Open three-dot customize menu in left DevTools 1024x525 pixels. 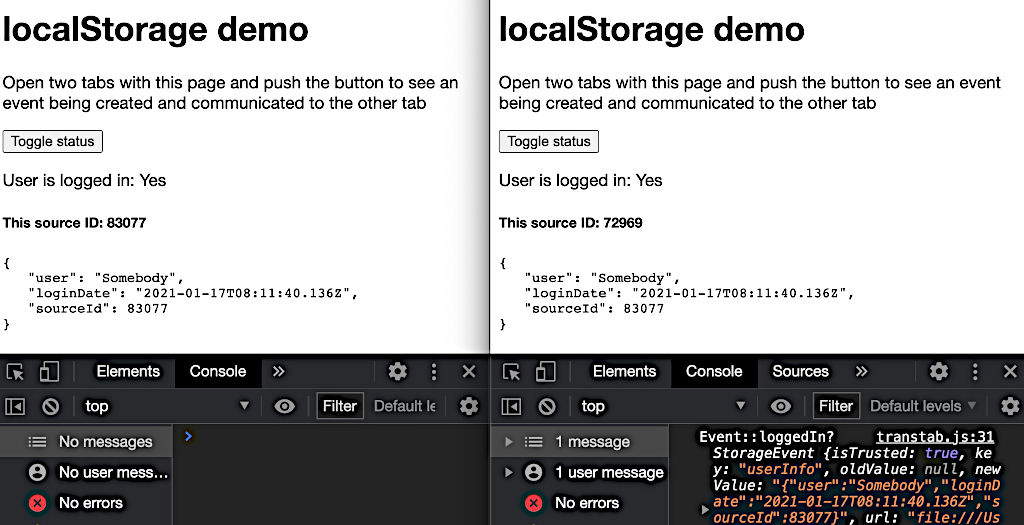pos(434,372)
